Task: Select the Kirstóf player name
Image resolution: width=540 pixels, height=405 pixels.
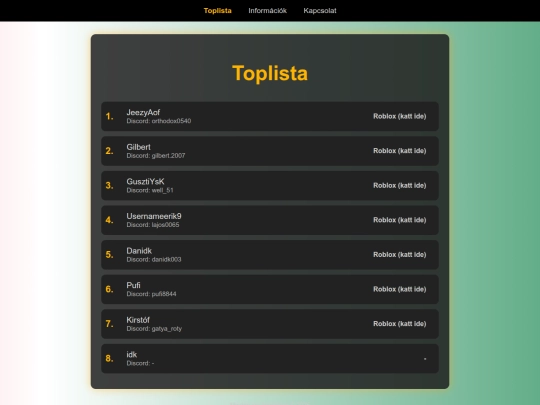Action: (138, 320)
